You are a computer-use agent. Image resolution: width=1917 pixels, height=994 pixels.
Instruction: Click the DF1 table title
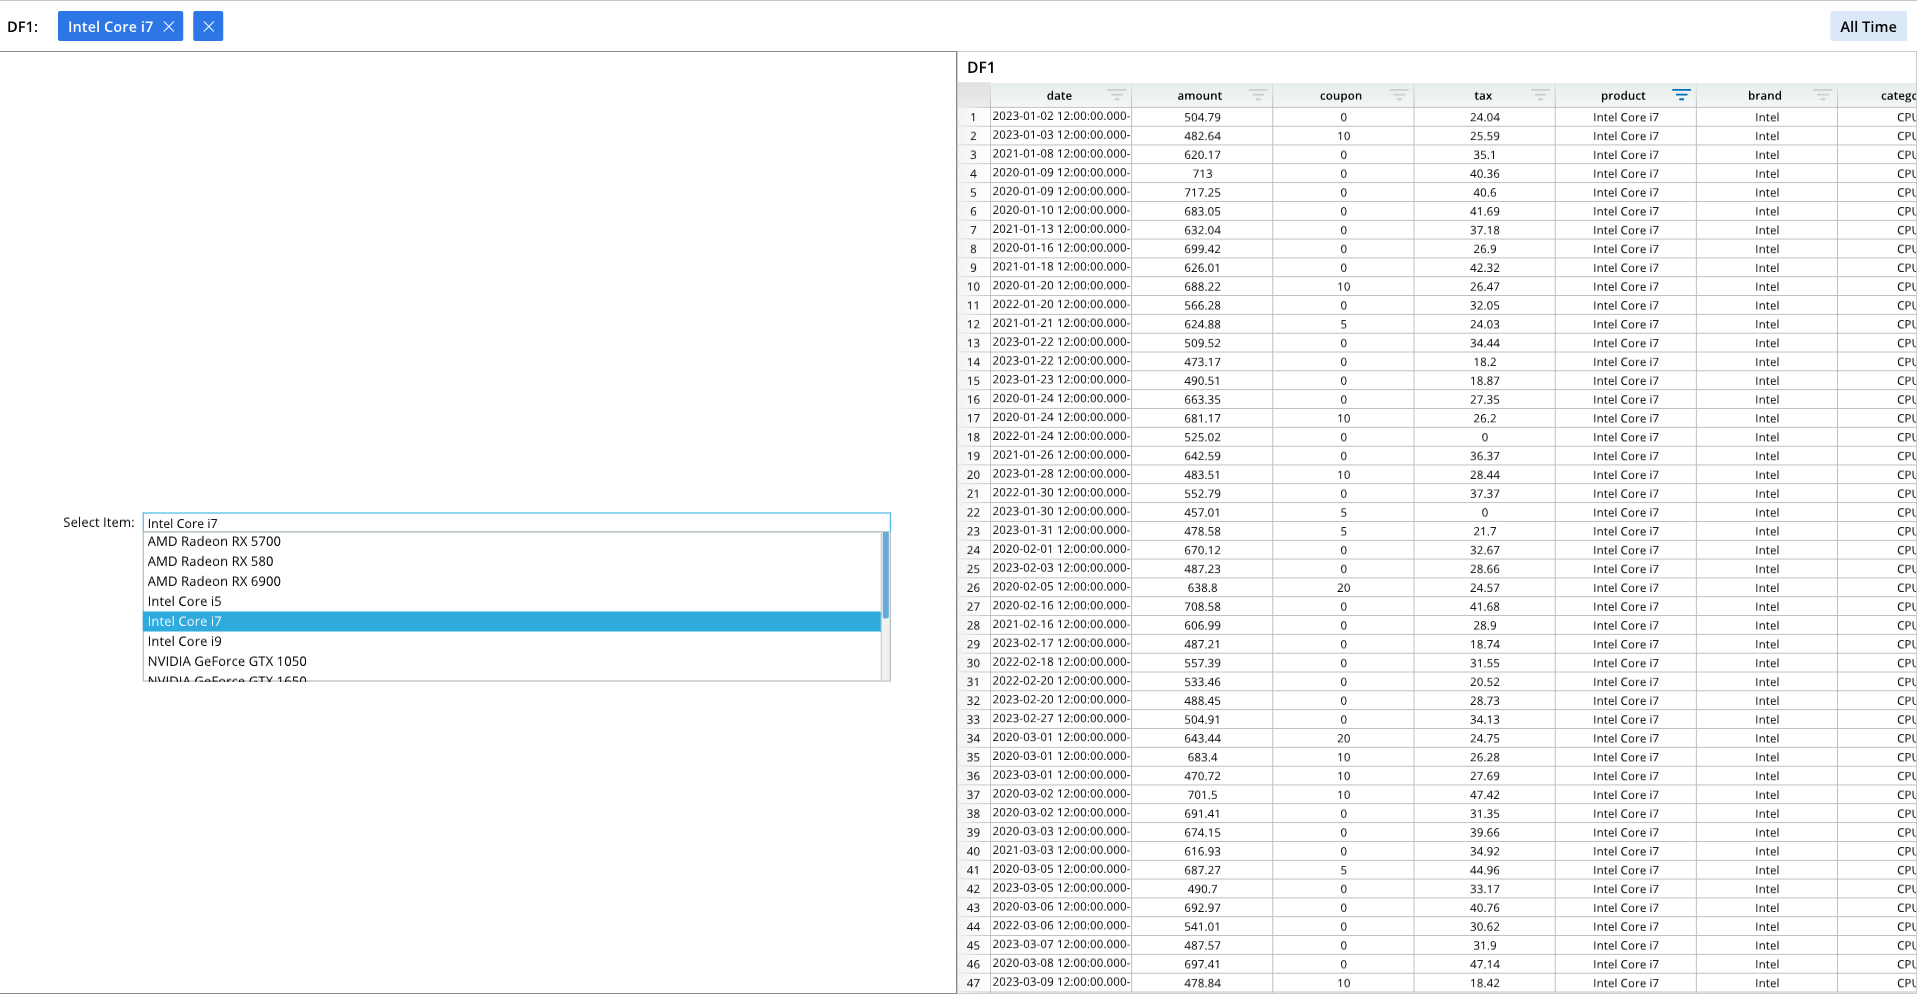[980, 68]
